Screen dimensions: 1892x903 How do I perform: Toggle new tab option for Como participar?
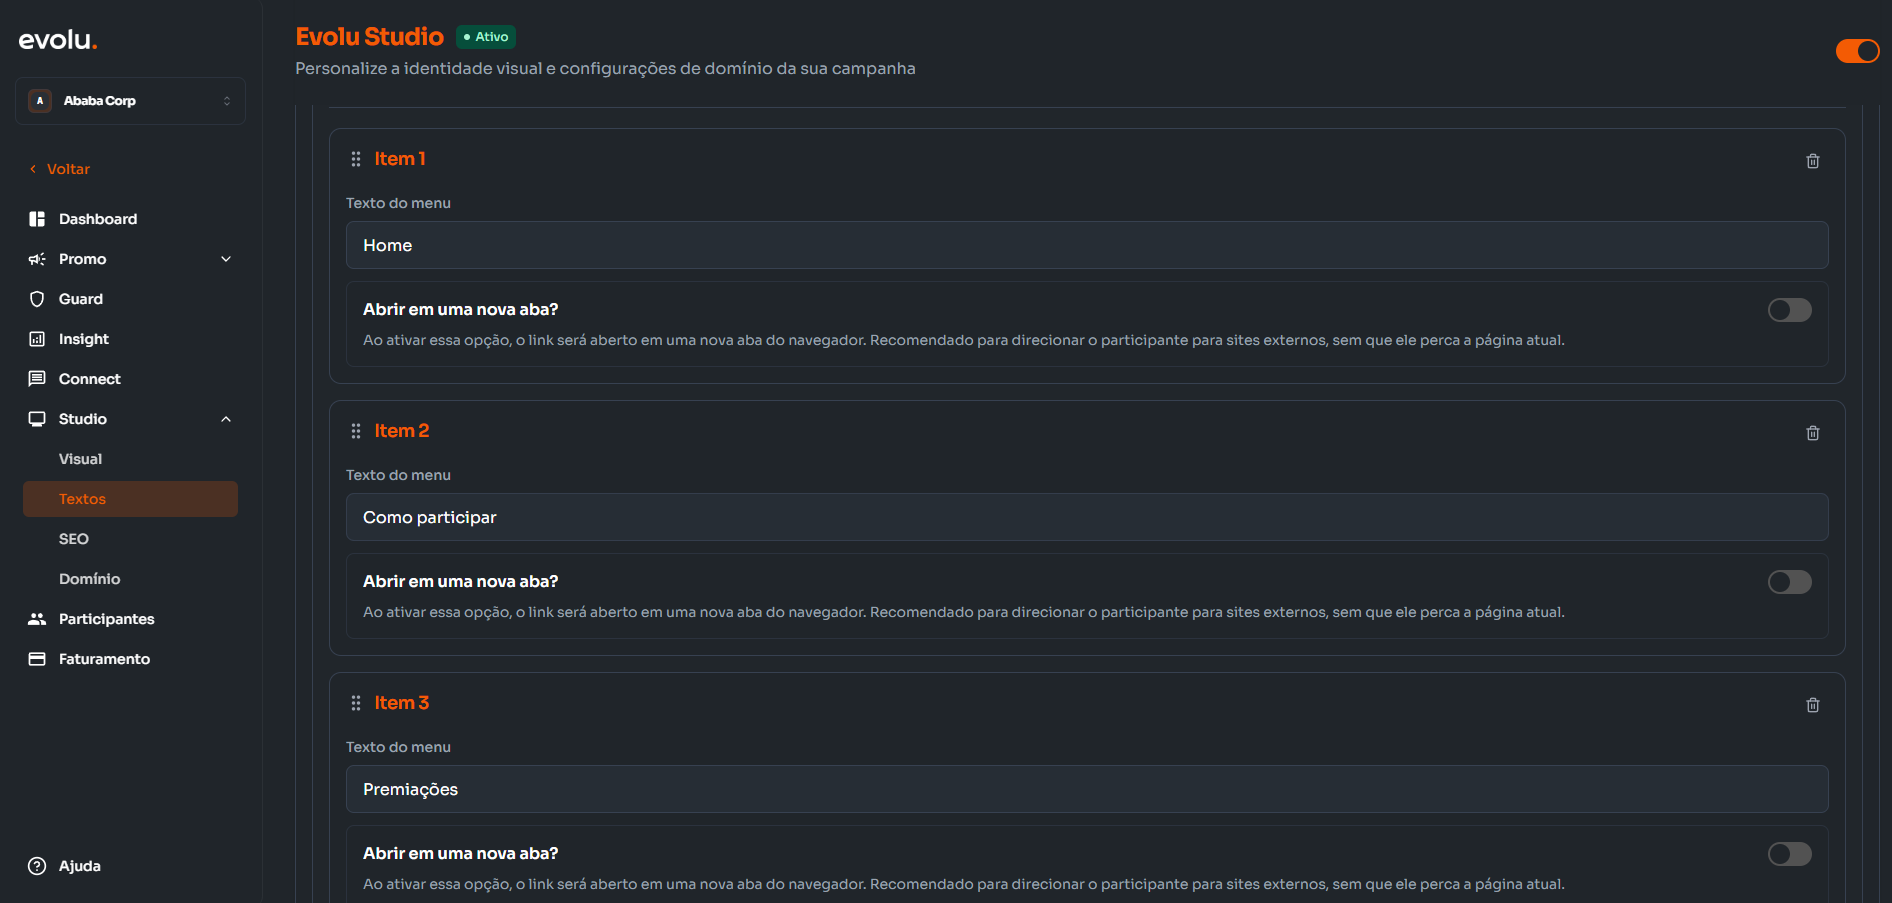pyautogui.click(x=1789, y=582)
